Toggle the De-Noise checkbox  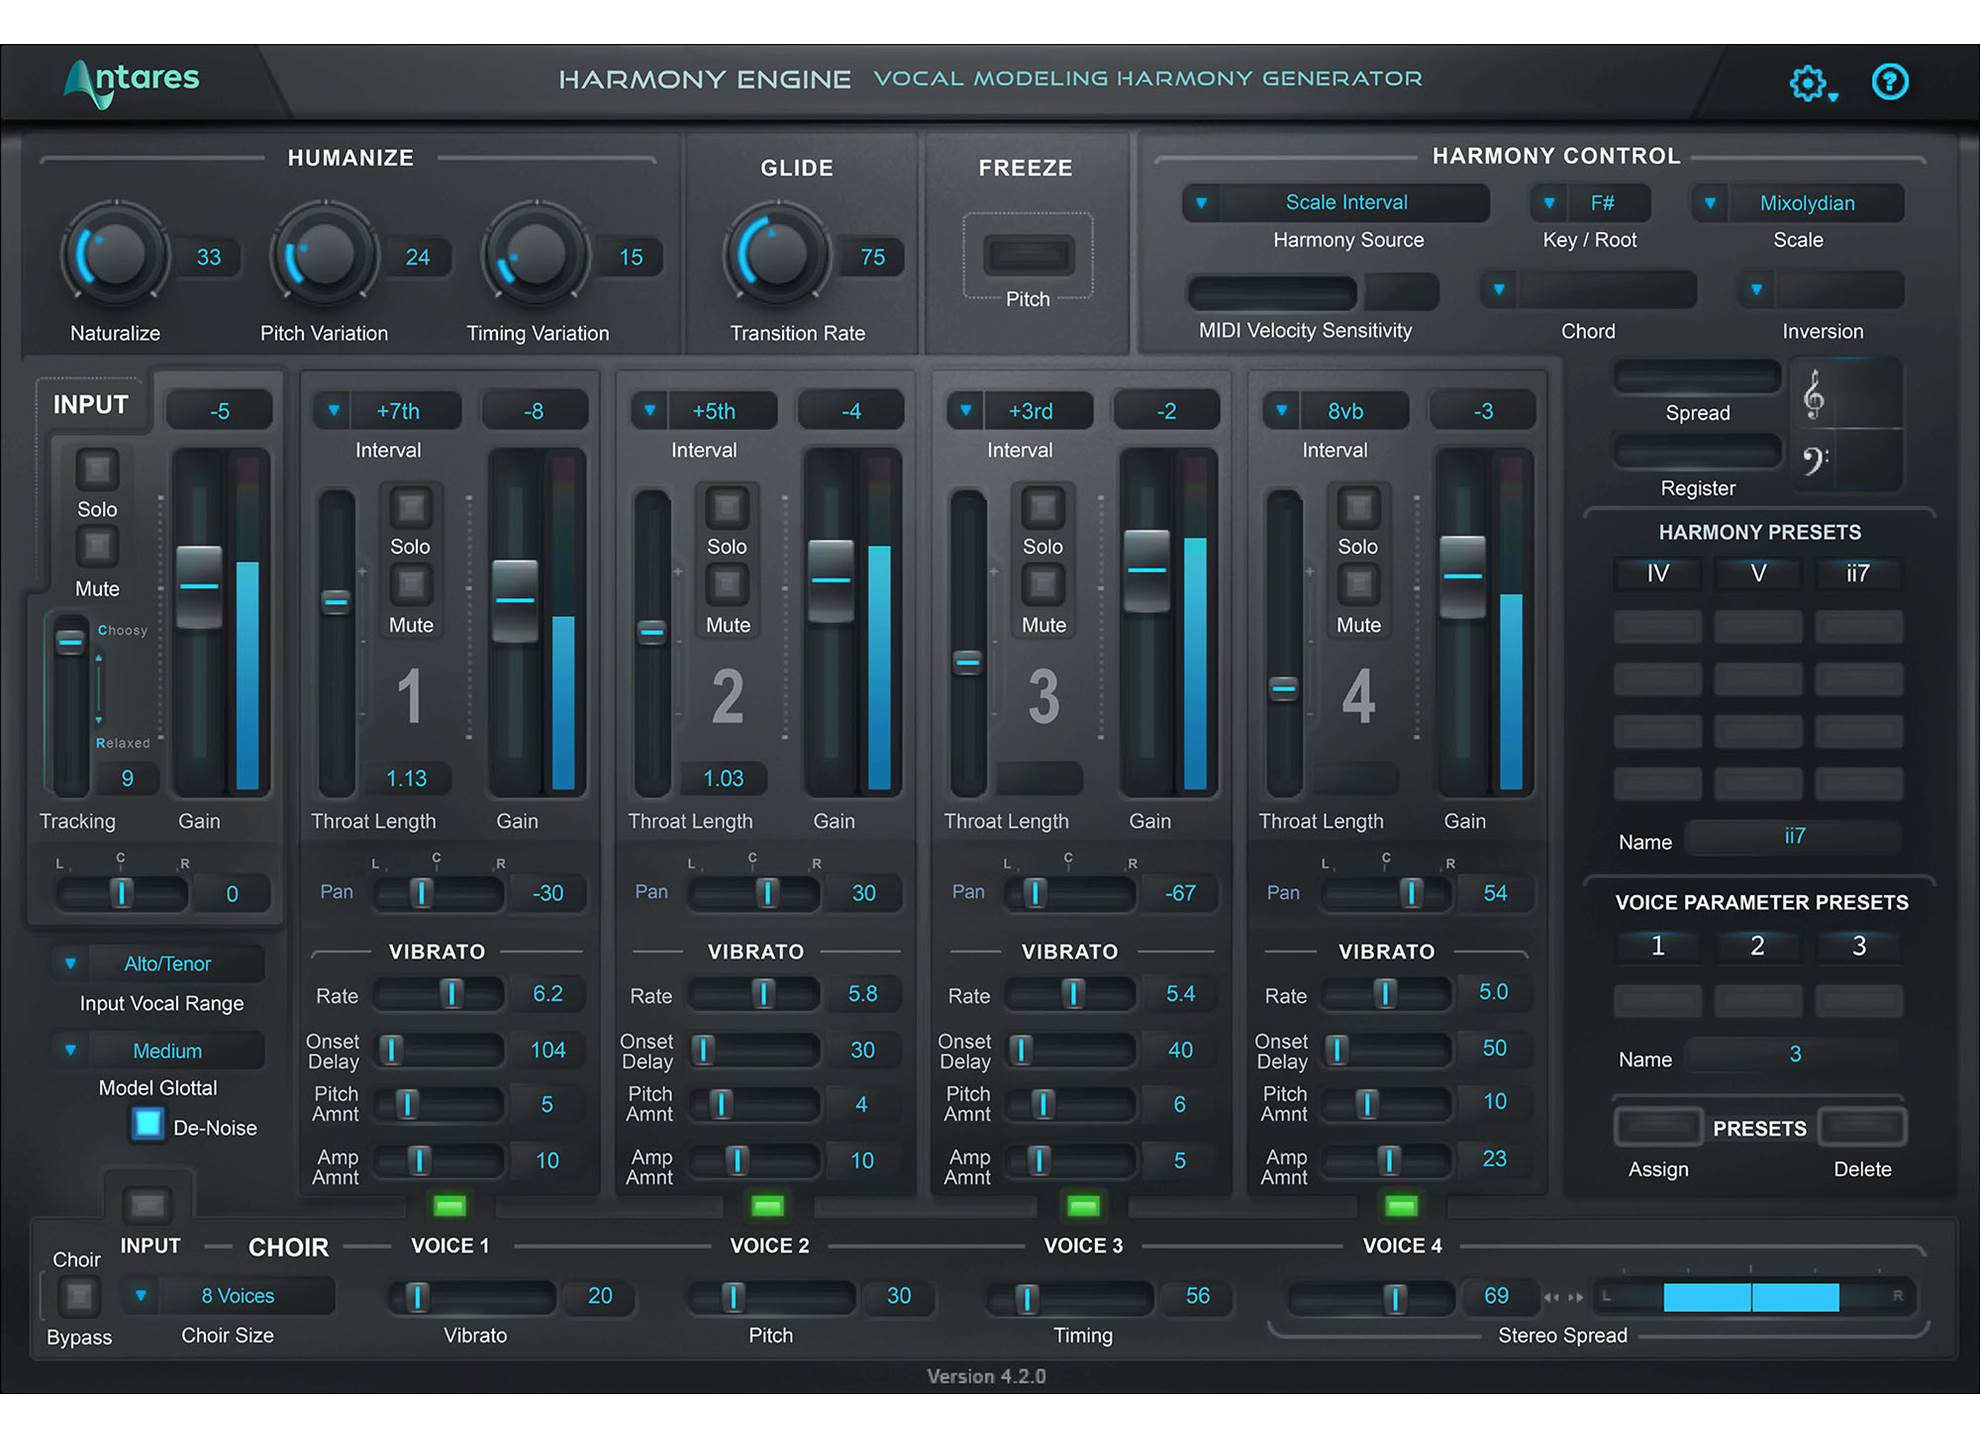coord(147,1124)
